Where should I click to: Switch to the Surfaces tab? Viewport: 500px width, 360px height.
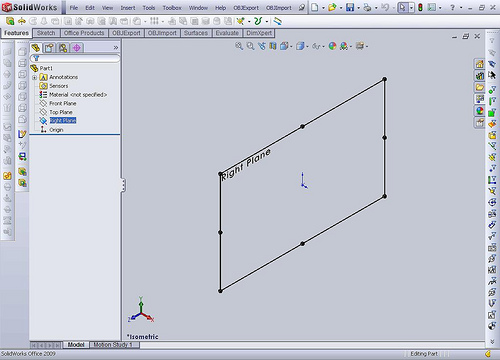pos(196,33)
